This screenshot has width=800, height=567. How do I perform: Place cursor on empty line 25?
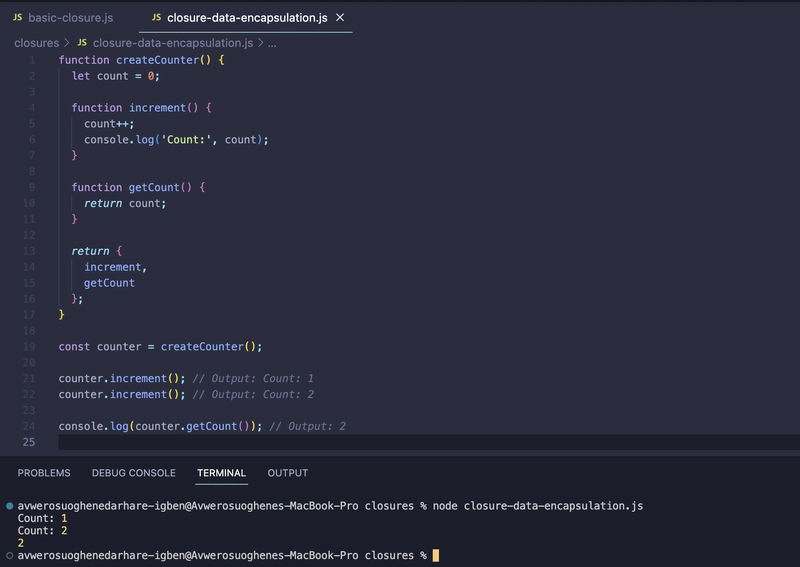(x=300, y=442)
